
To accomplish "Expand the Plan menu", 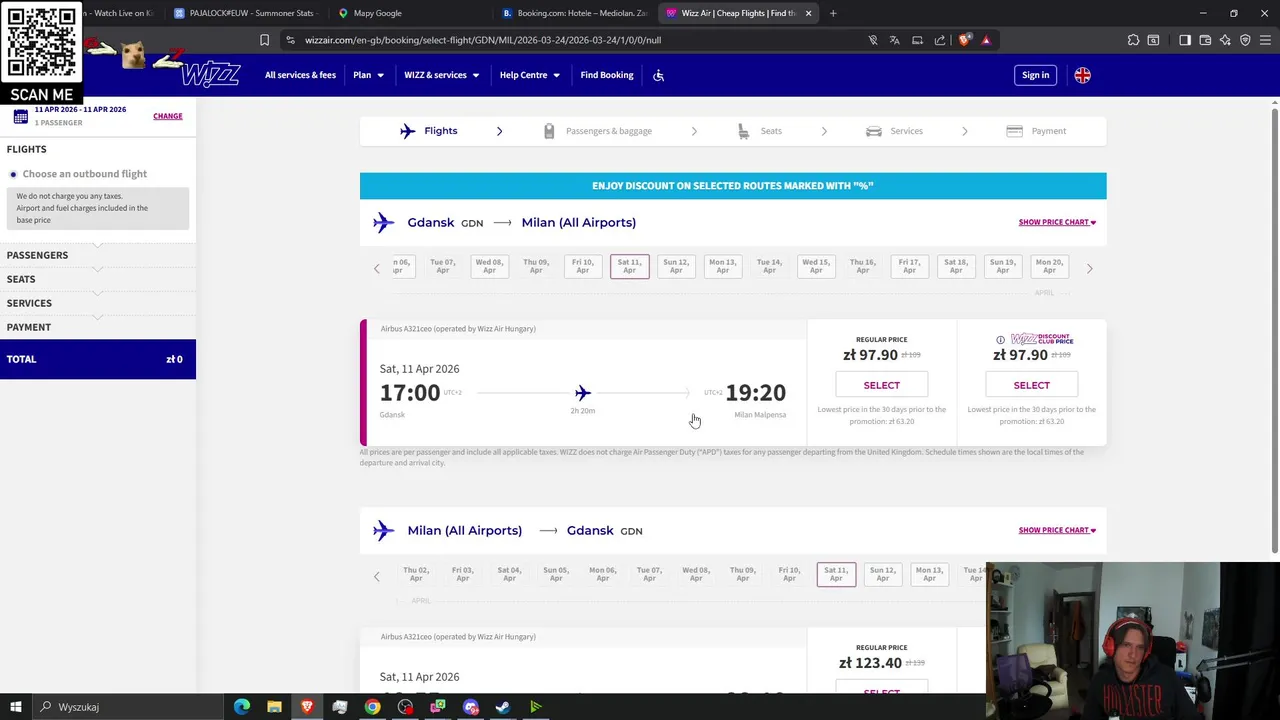I will pyautogui.click(x=368, y=75).
